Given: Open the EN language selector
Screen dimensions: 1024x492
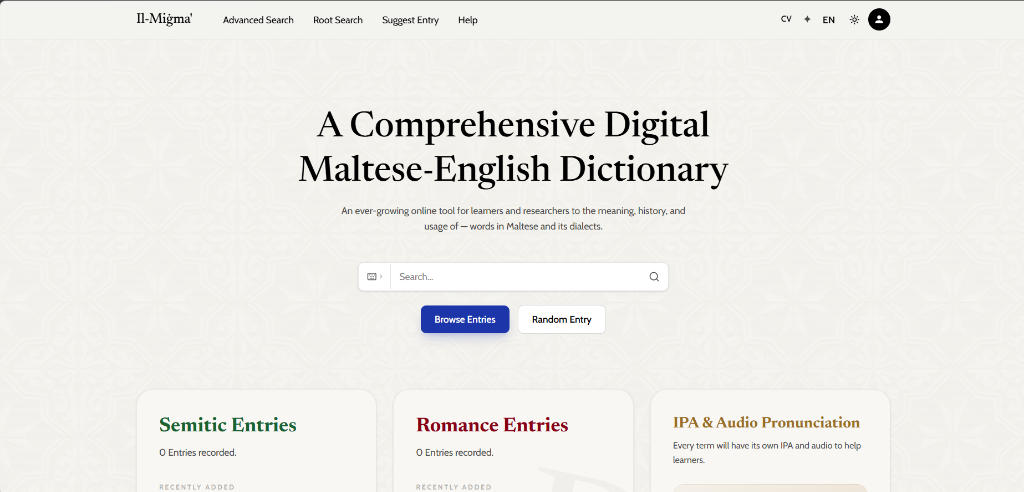Looking at the screenshot, I should click(828, 20).
